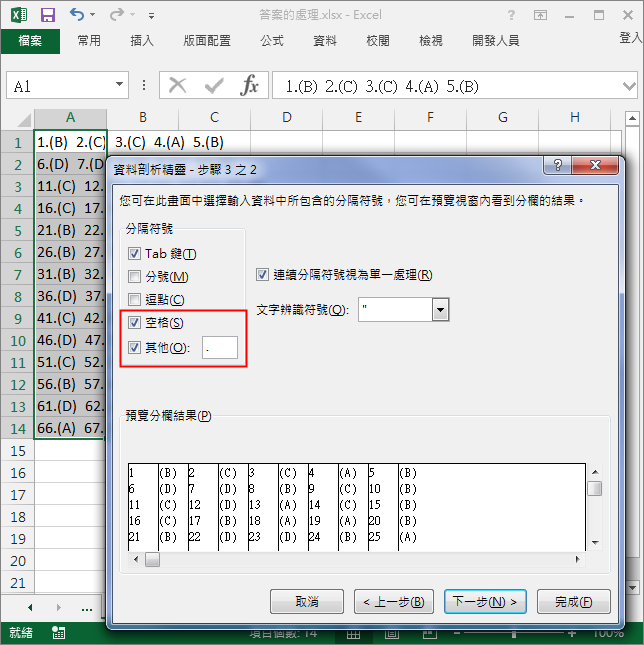The width and height of the screenshot is (644, 645).
Task: Click the Excel Help question mark icon
Action: (x=511, y=15)
